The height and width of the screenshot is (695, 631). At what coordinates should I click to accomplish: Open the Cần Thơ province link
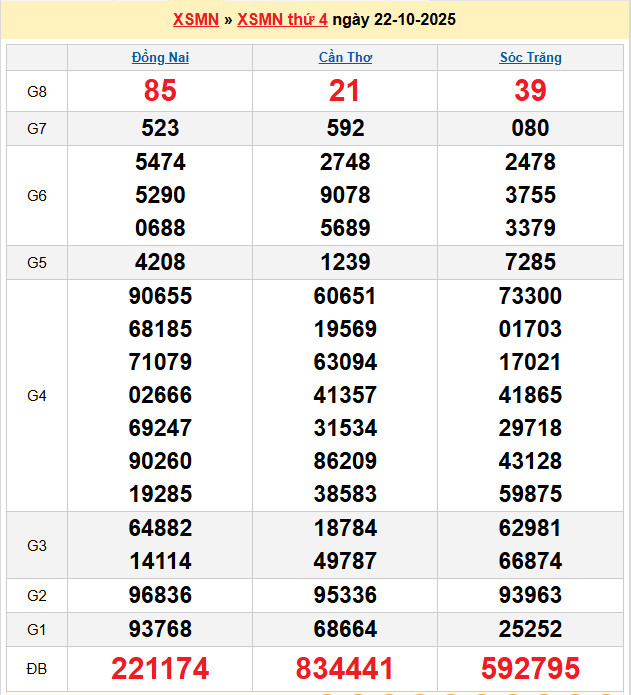click(345, 58)
